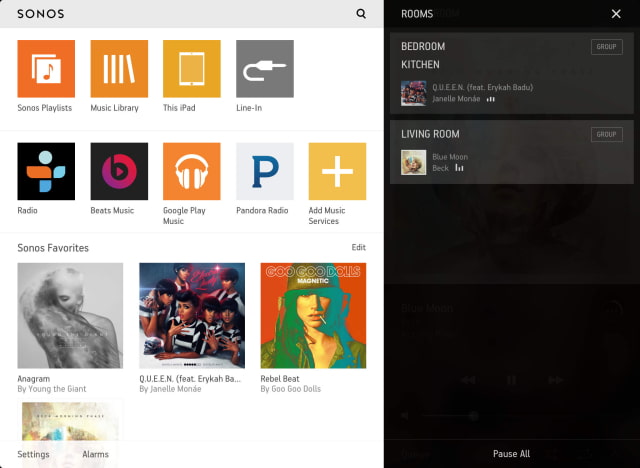Open the TuneIn Radio tile

point(46,171)
